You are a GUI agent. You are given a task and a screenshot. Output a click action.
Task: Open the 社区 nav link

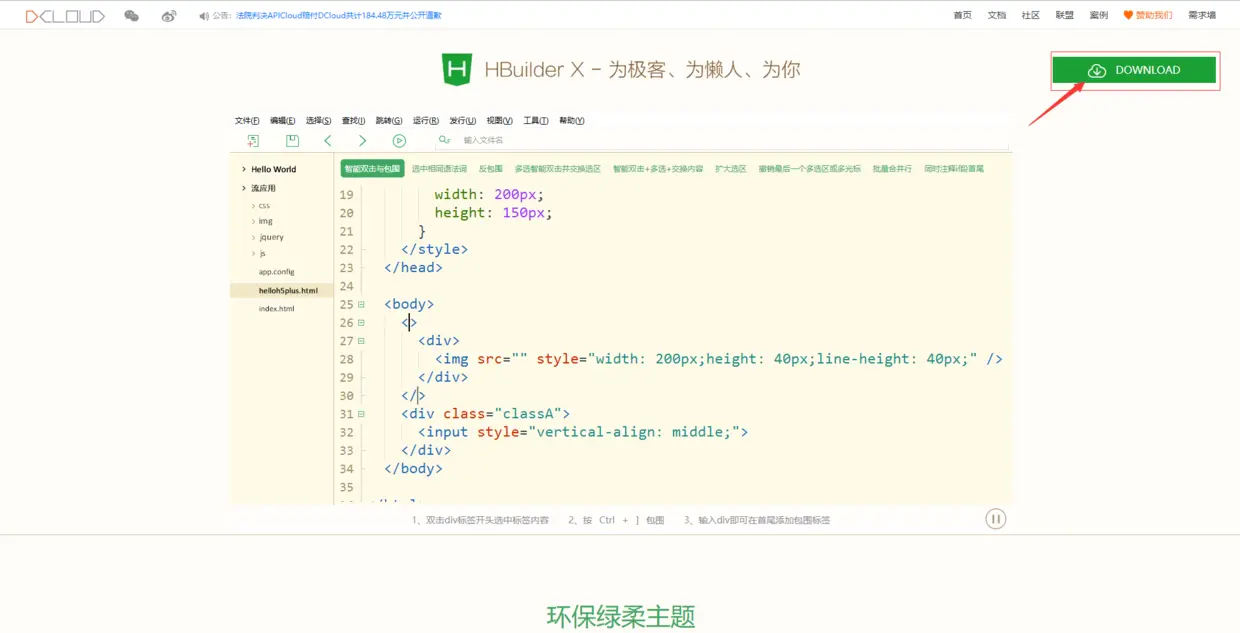point(1030,15)
